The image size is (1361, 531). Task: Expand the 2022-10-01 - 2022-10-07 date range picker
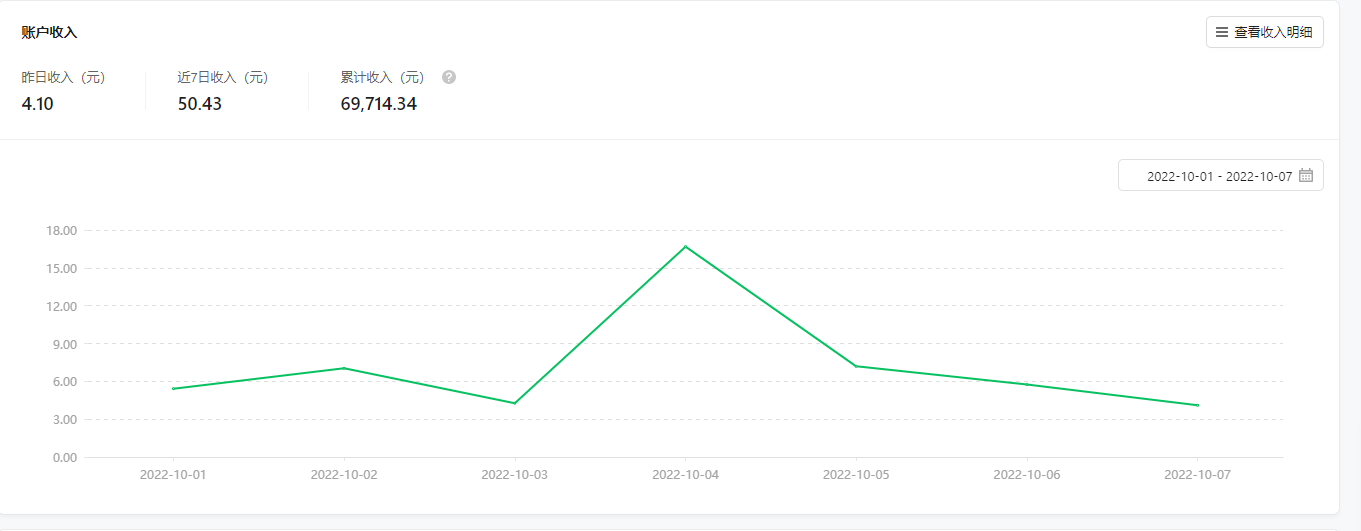(1219, 175)
